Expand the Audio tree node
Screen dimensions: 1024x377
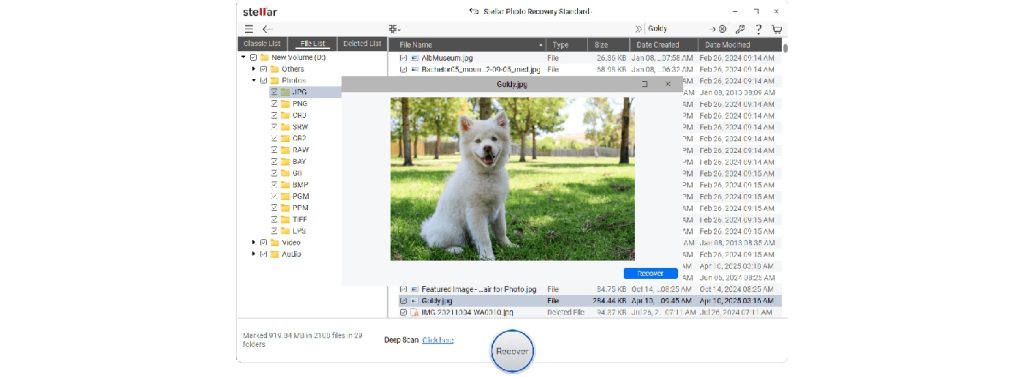coord(254,254)
